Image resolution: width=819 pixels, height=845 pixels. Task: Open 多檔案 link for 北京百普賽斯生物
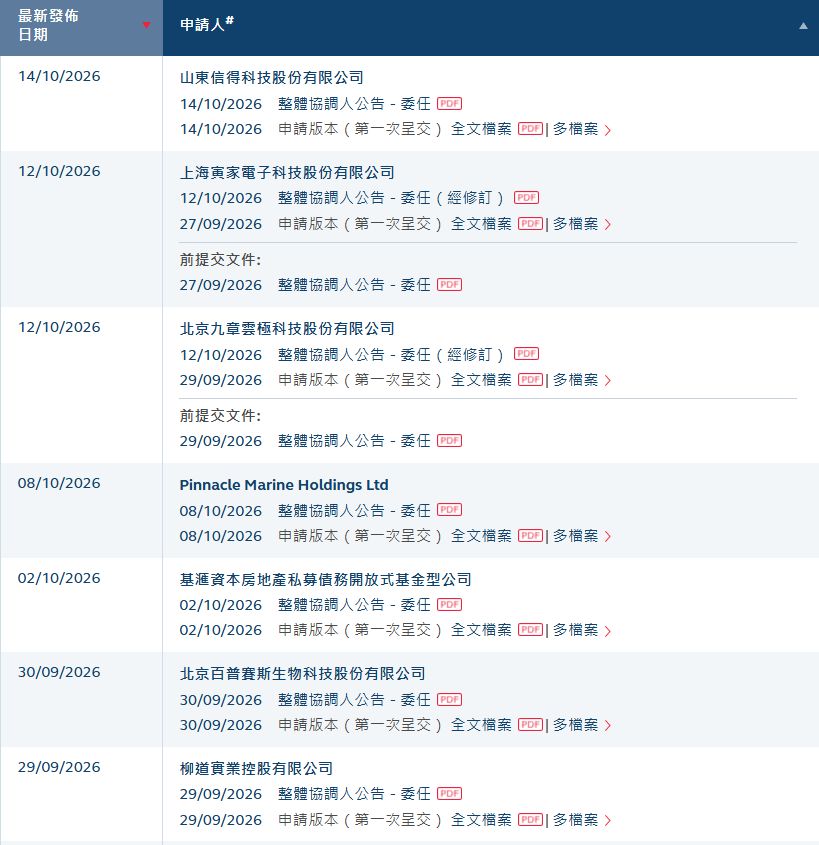point(575,725)
